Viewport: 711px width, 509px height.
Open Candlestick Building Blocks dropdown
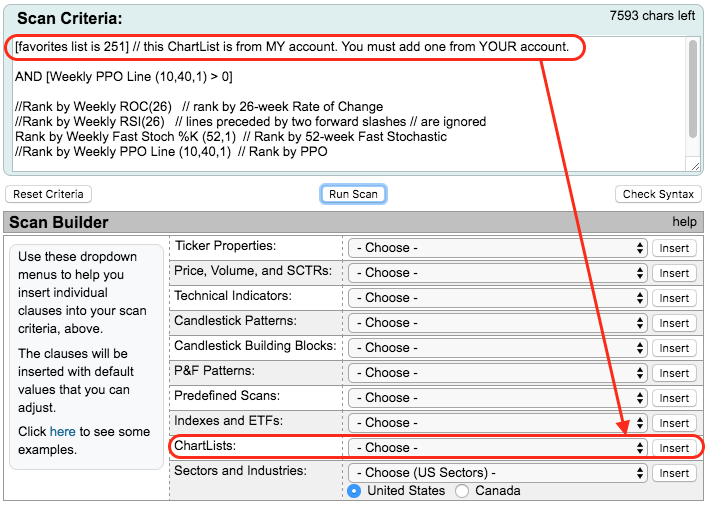(x=497, y=348)
